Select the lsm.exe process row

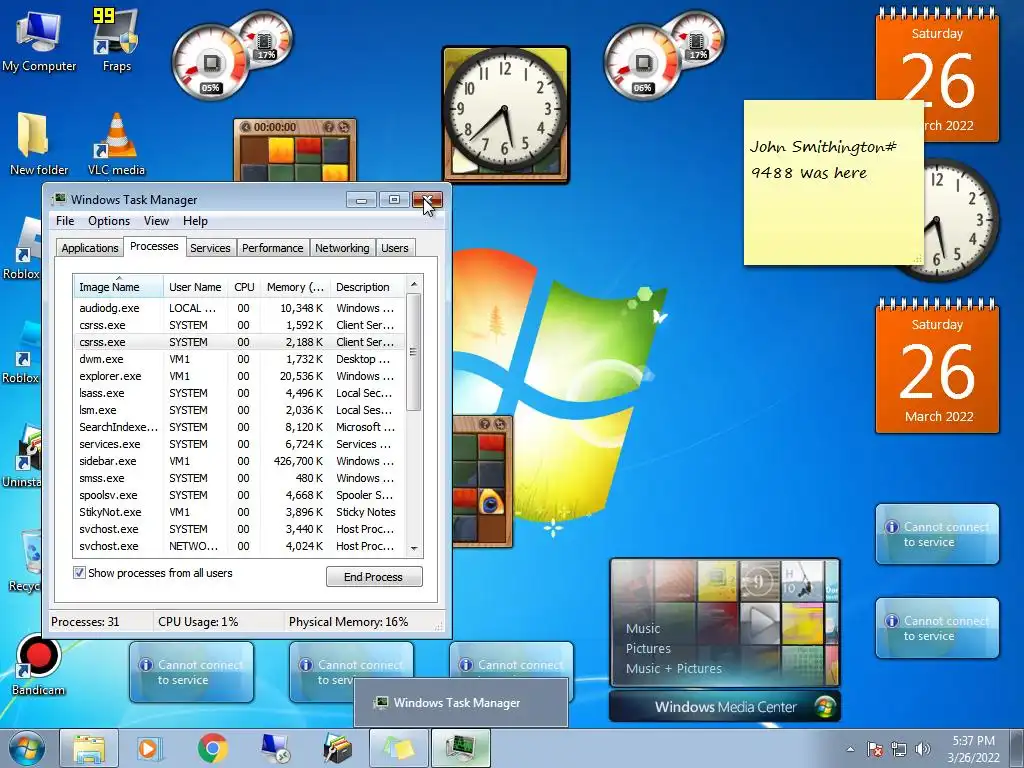[238, 409]
